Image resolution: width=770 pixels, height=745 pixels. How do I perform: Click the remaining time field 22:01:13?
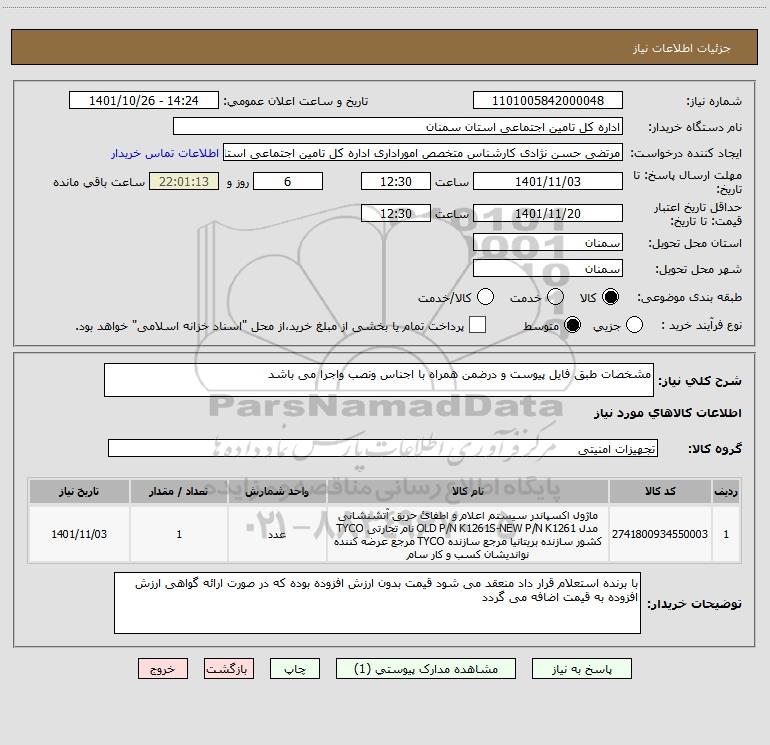[184, 181]
